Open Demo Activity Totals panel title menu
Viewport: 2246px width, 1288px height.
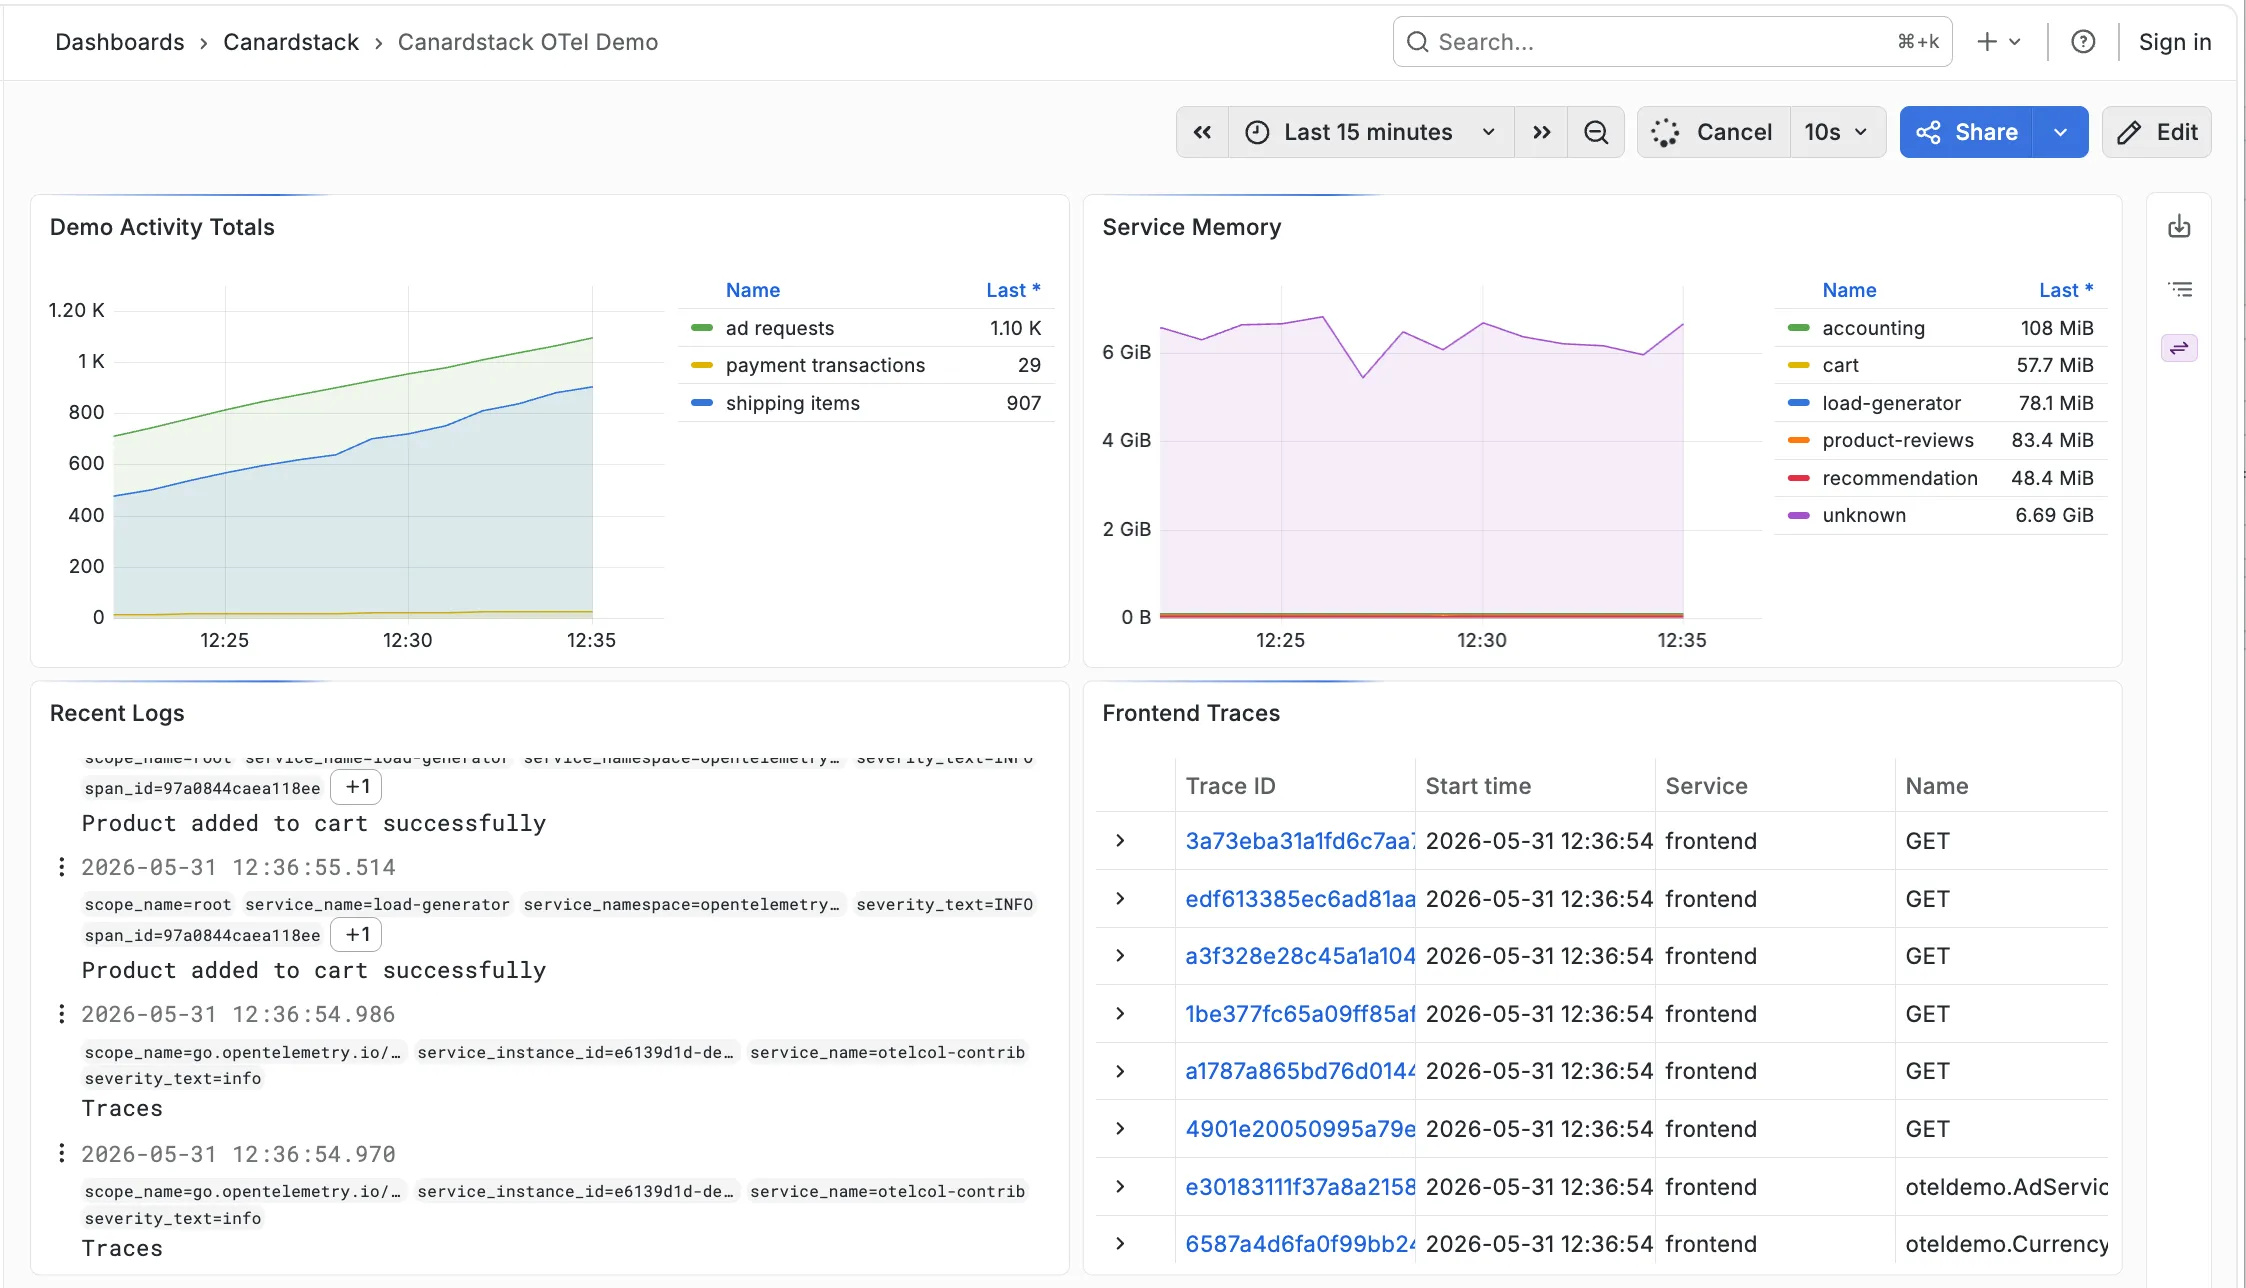pos(162,227)
